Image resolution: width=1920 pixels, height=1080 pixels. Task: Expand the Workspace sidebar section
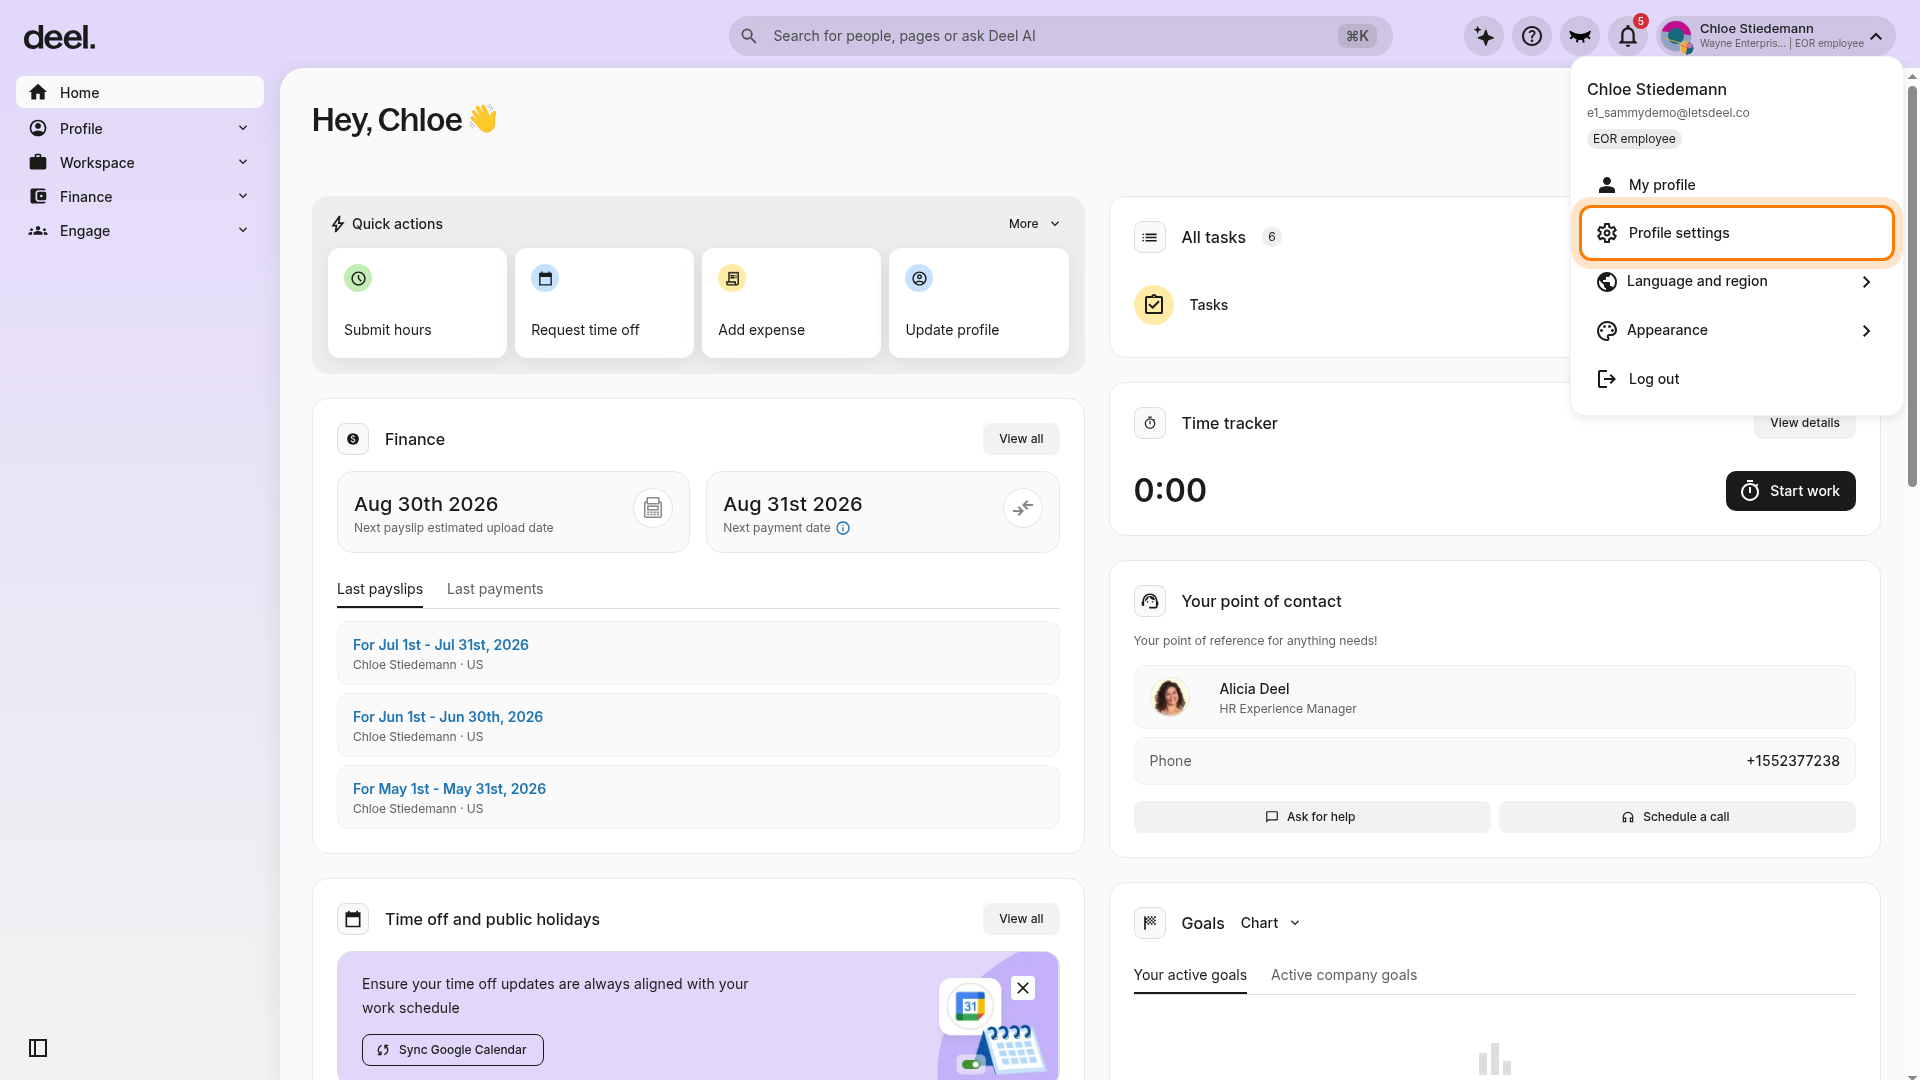coord(140,162)
